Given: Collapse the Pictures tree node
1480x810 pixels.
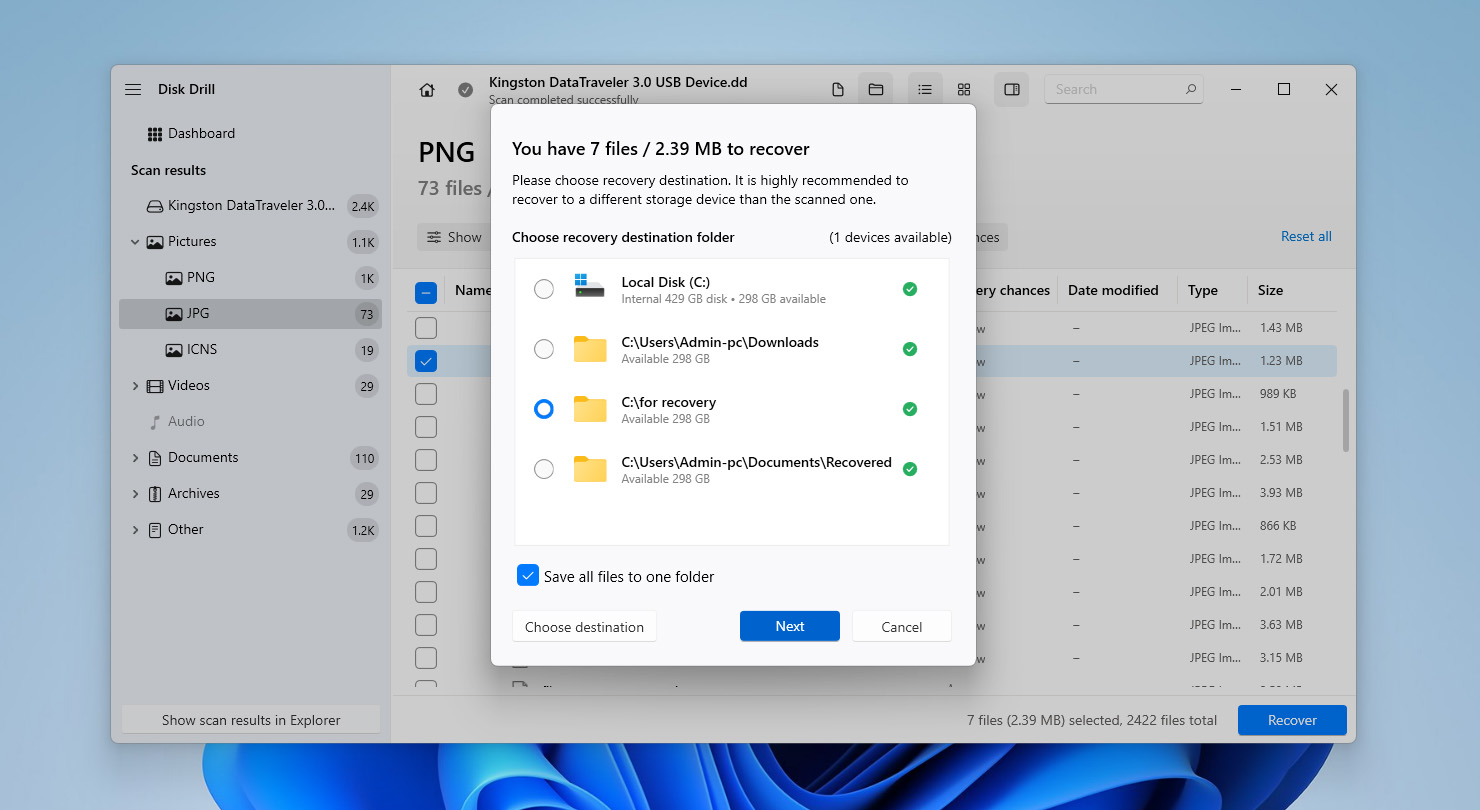Looking at the screenshot, I should (x=135, y=242).
